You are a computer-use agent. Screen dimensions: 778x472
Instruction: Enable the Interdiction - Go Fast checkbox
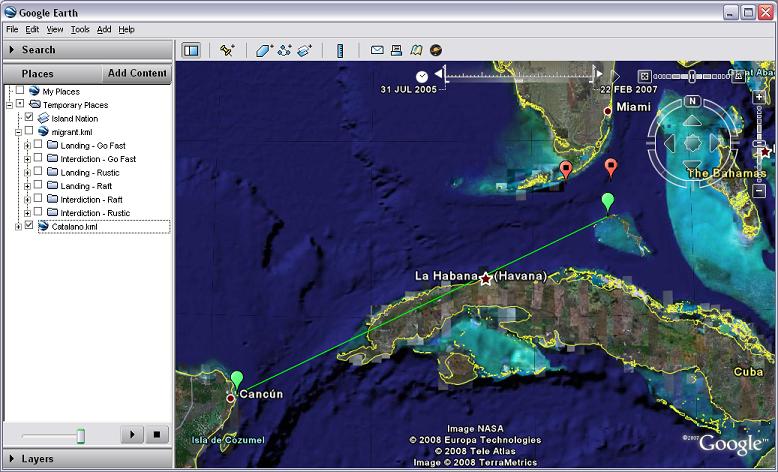click(x=38, y=157)
